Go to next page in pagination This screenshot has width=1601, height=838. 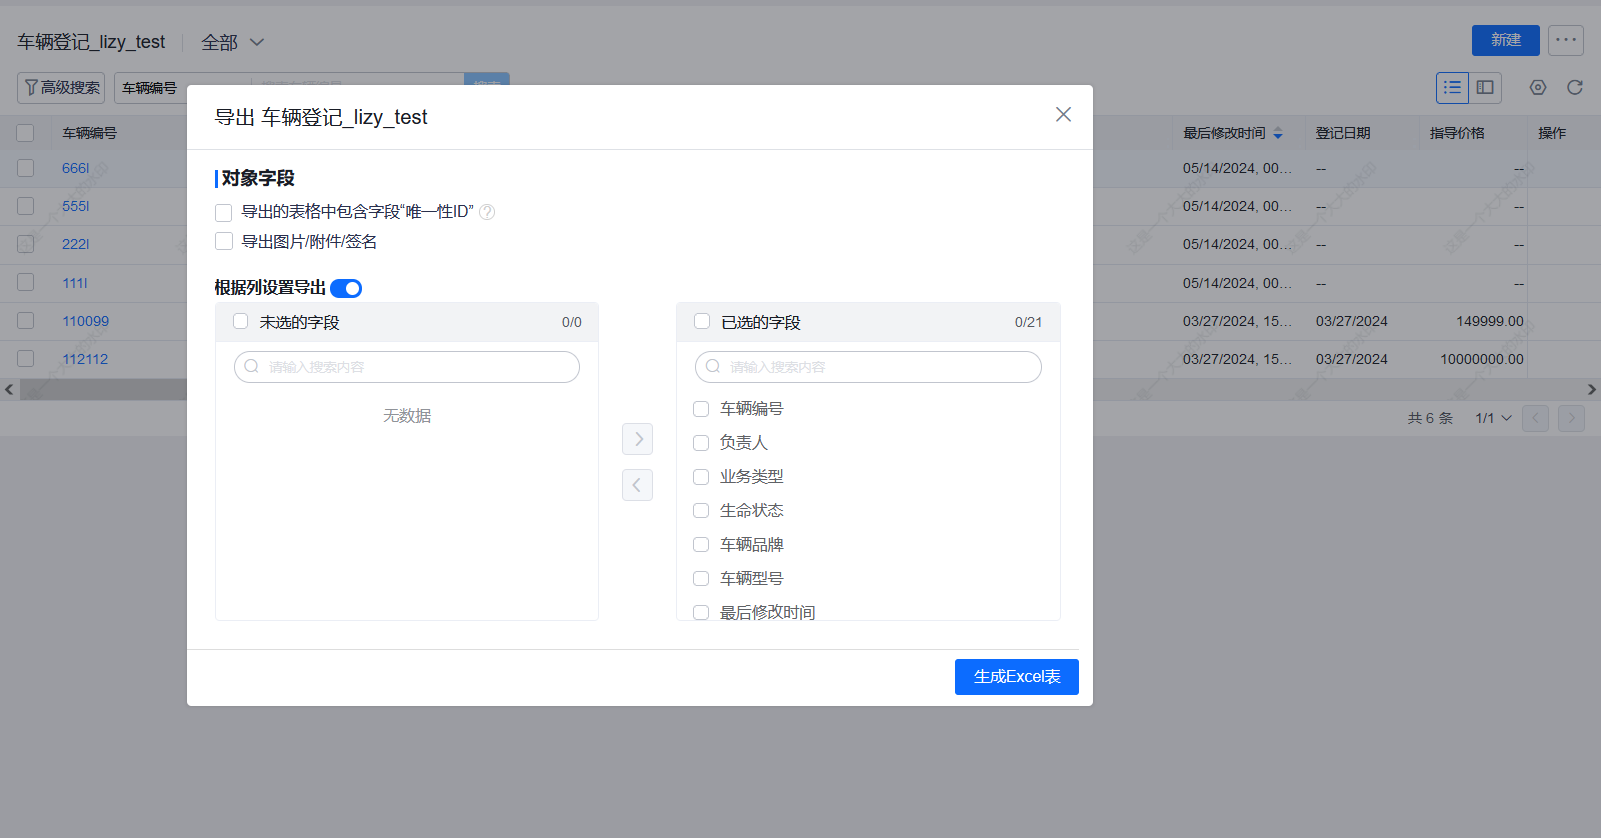click(1571, 418)
